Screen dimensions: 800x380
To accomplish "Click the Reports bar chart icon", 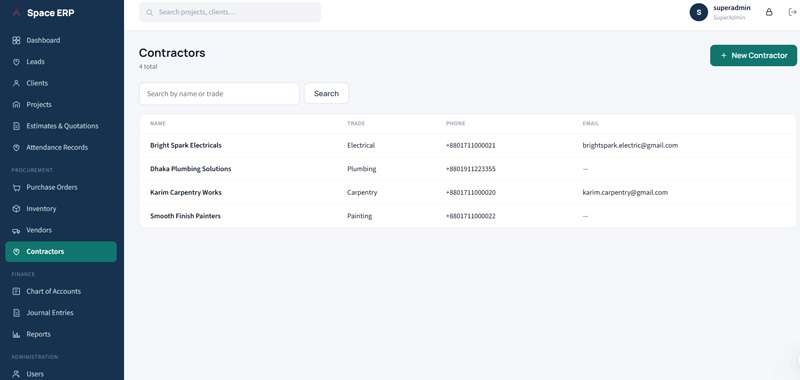I will (16, 334).
